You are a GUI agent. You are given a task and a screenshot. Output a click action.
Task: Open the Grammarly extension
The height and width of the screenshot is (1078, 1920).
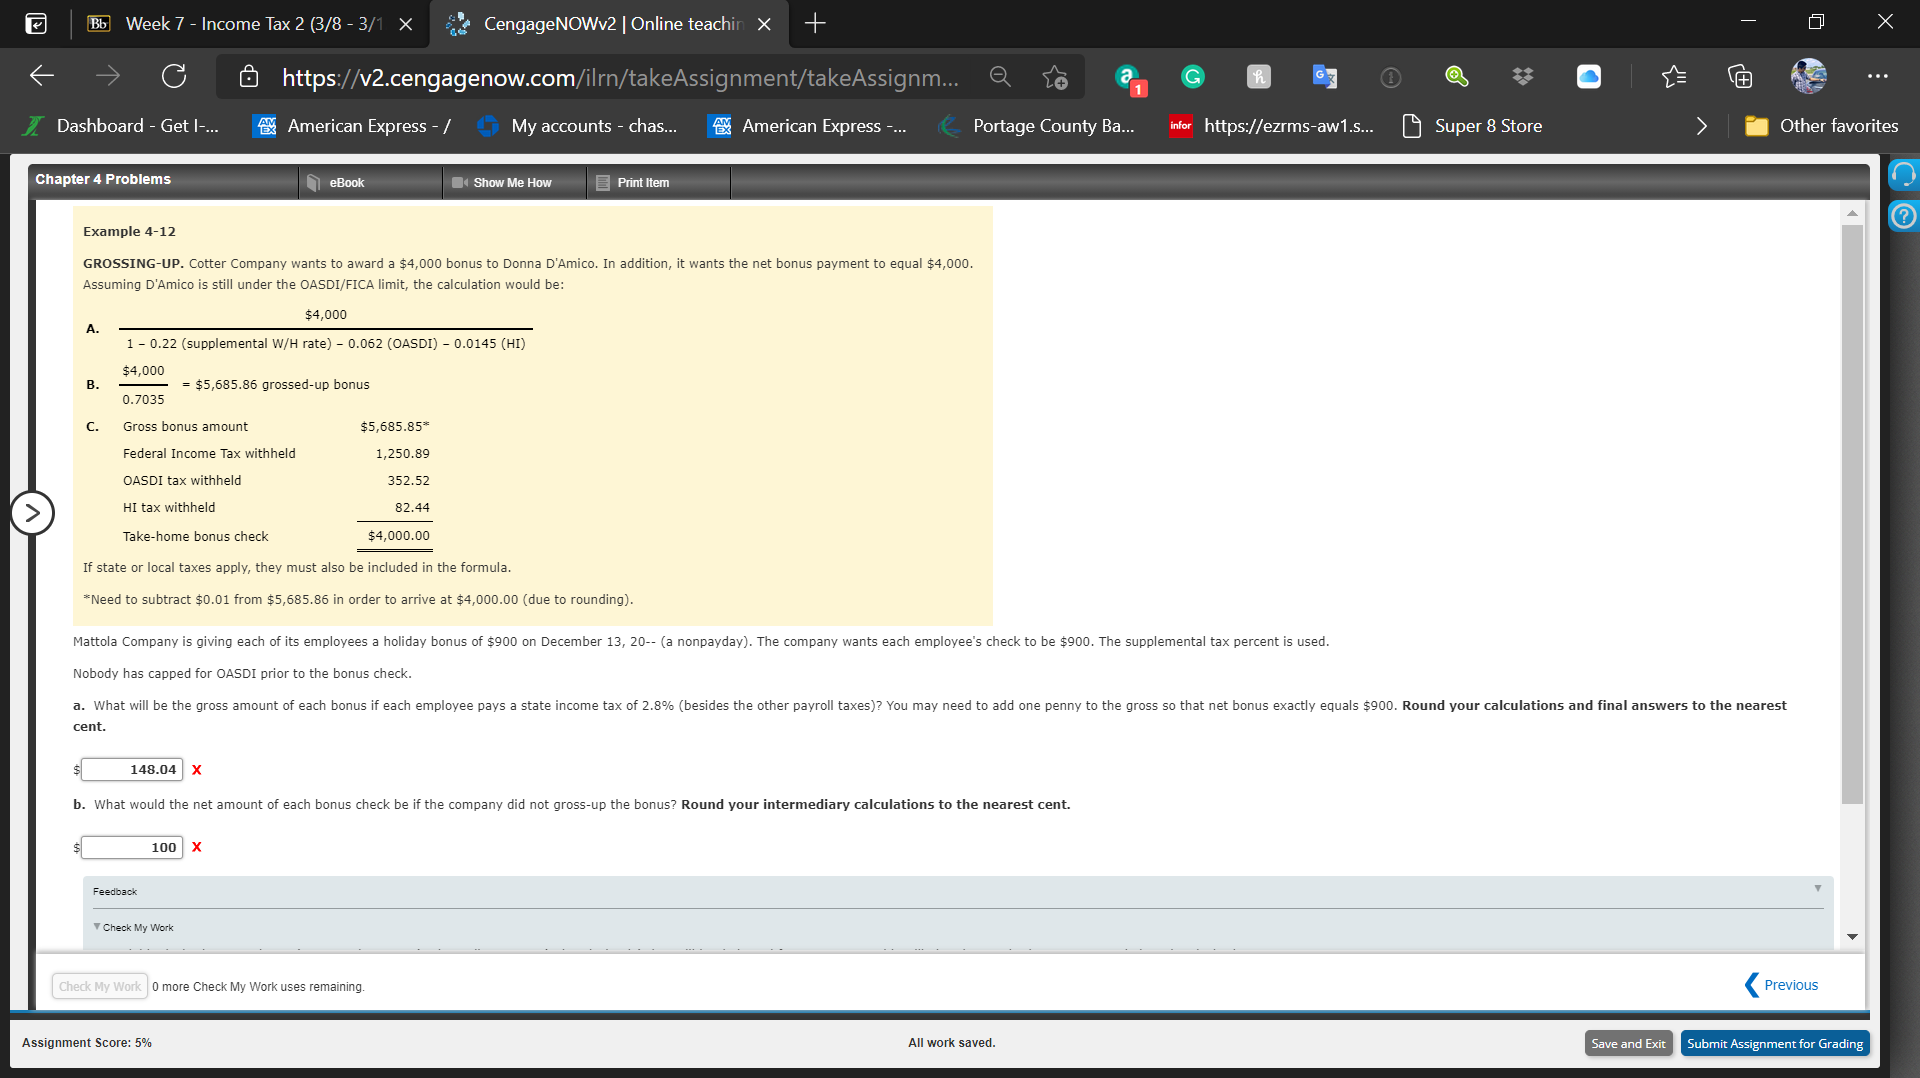[x=1191, y=76]
